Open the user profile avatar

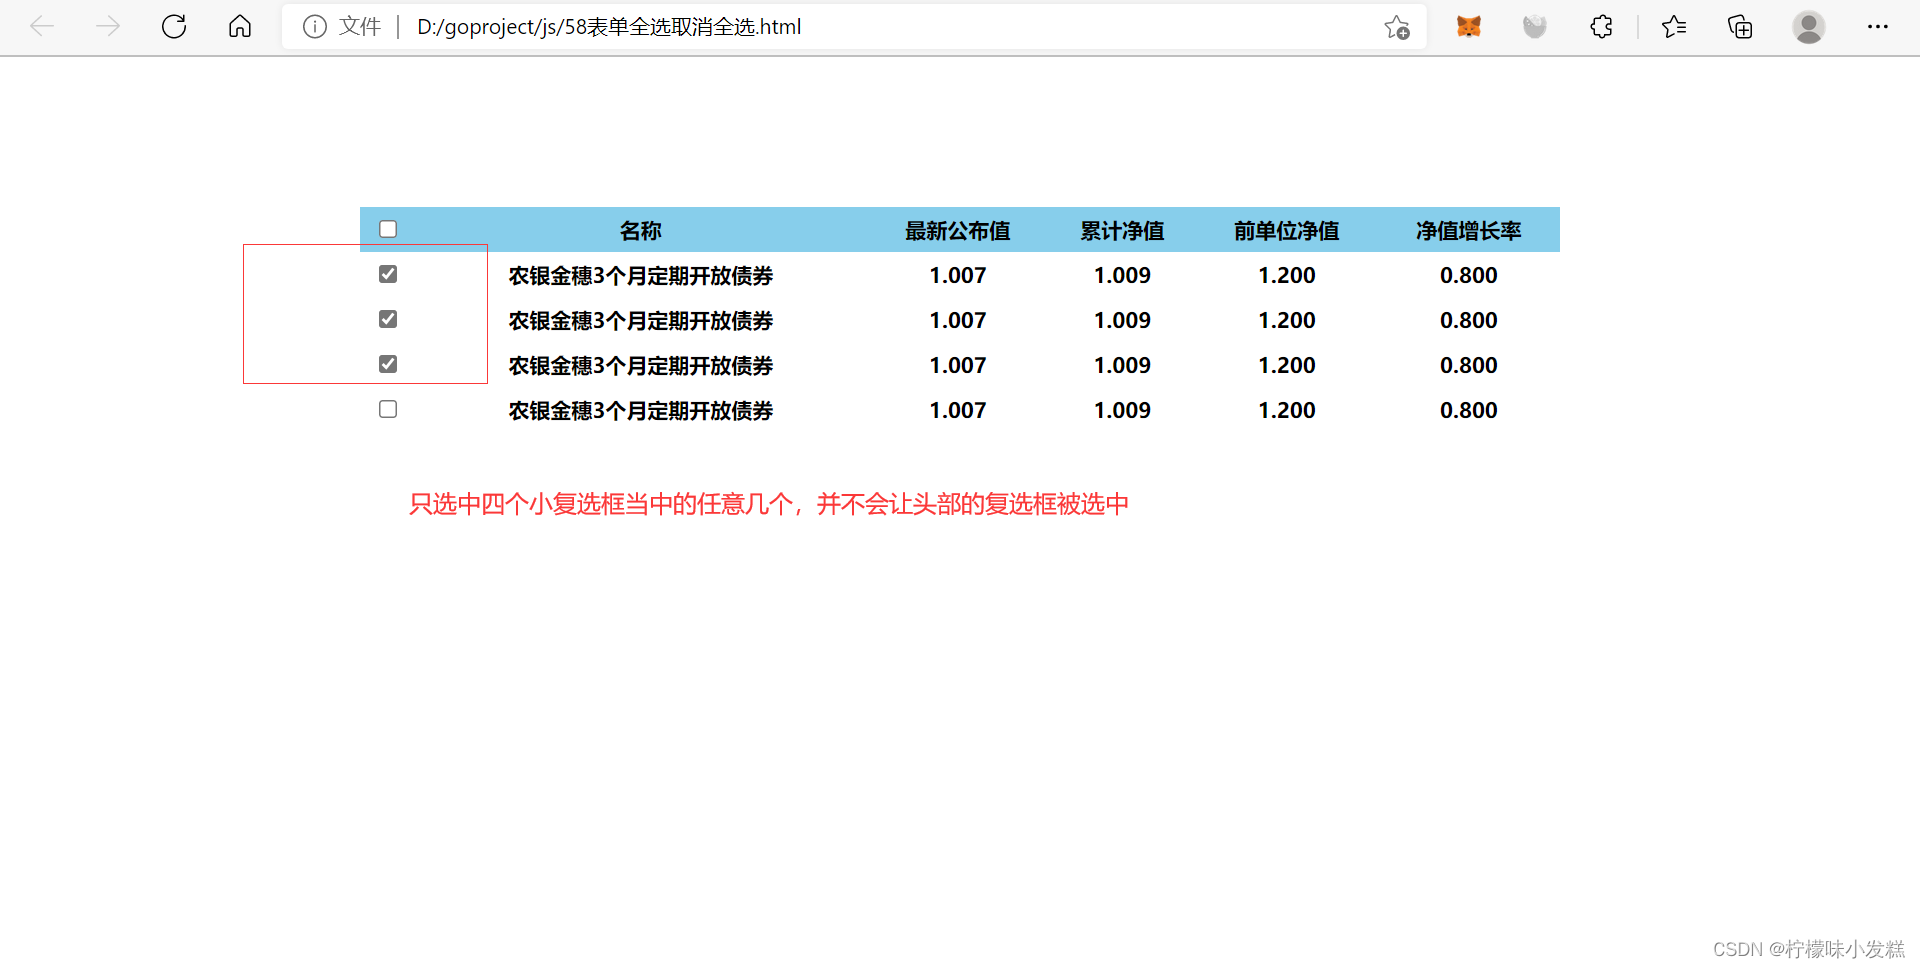coord(1809,27)
